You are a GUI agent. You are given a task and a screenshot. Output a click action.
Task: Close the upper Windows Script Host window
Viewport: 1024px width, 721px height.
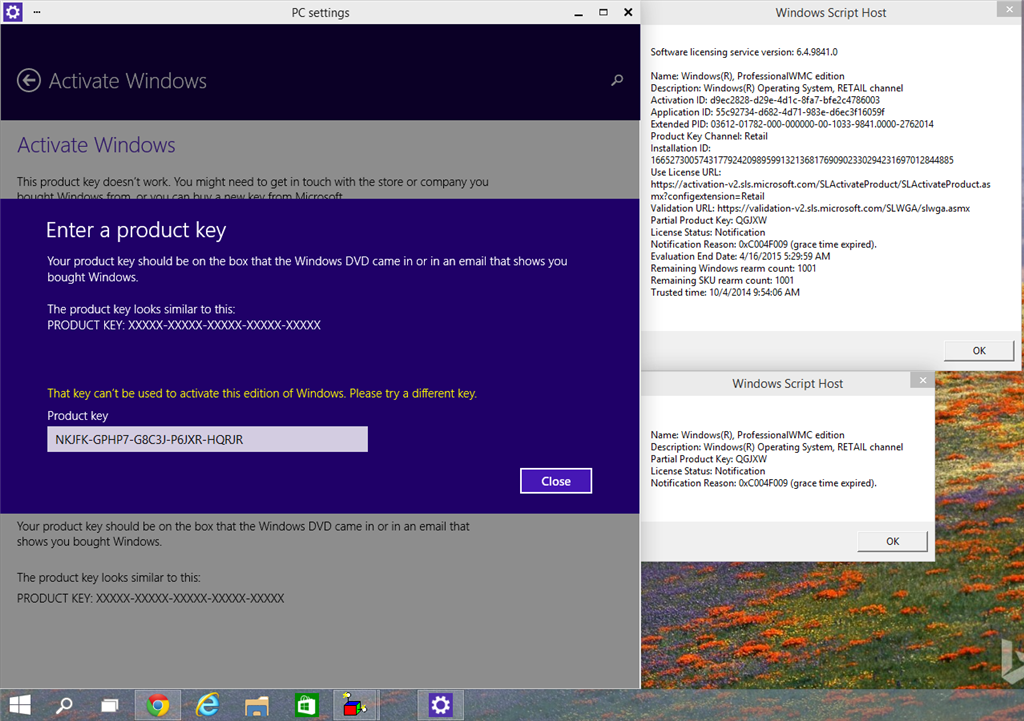click(1010, 9)
